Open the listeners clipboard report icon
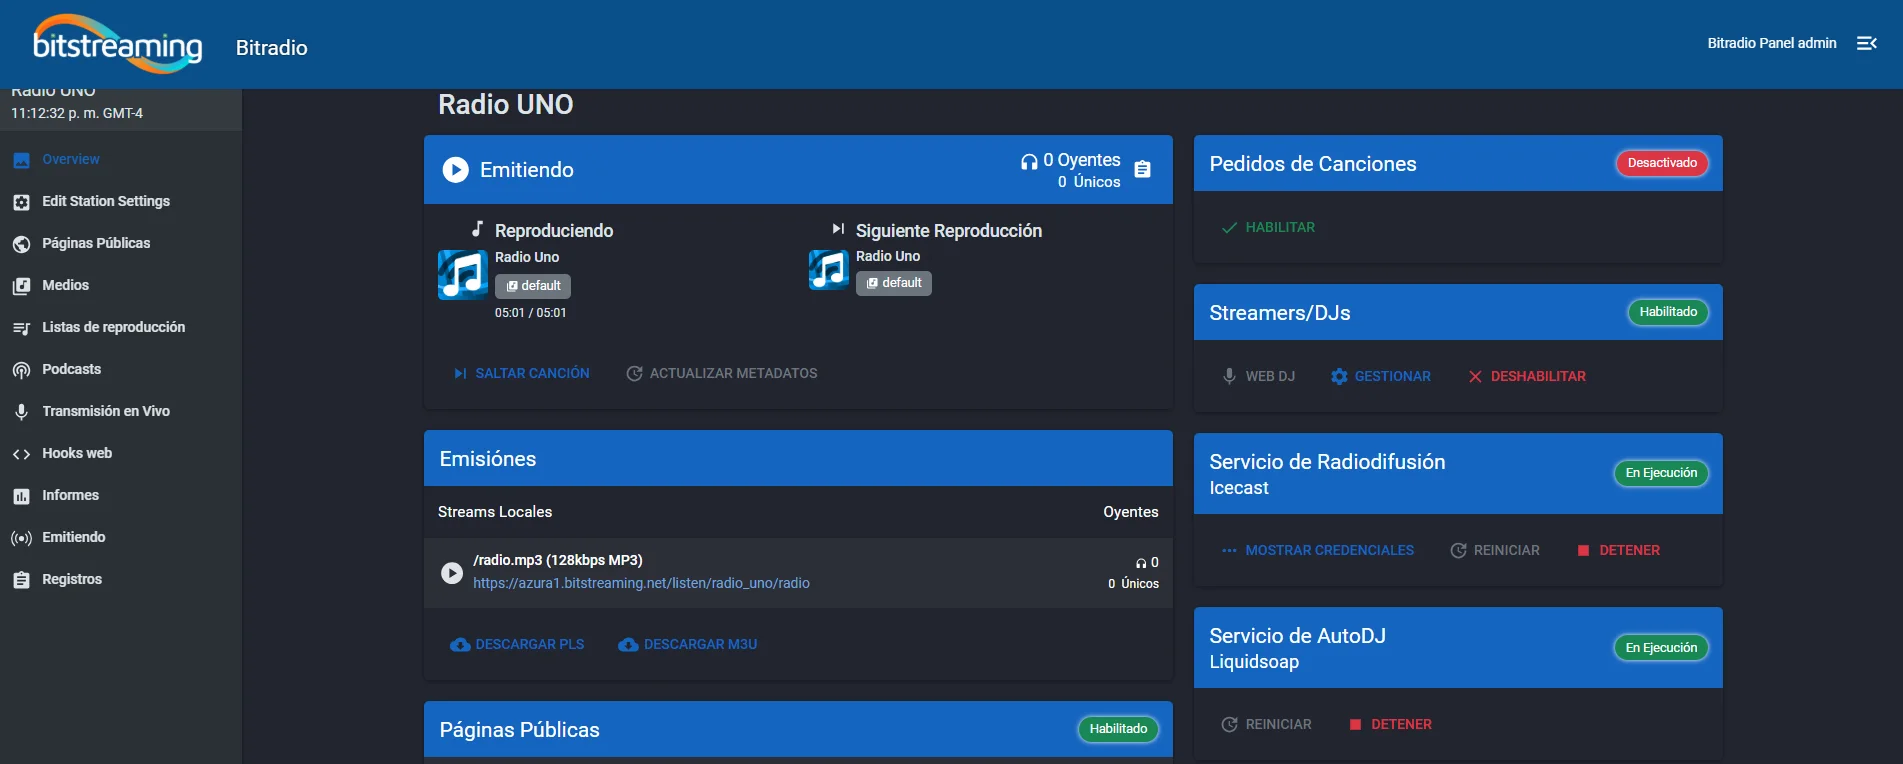1903x764 pixels. (1143, 170)
